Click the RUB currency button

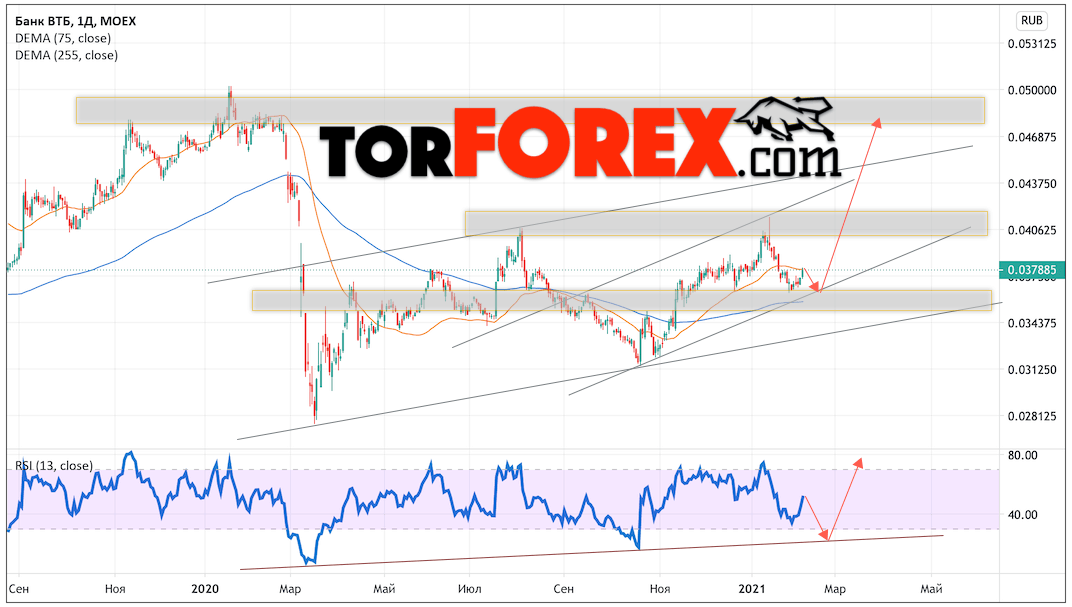coord(1032,21)
